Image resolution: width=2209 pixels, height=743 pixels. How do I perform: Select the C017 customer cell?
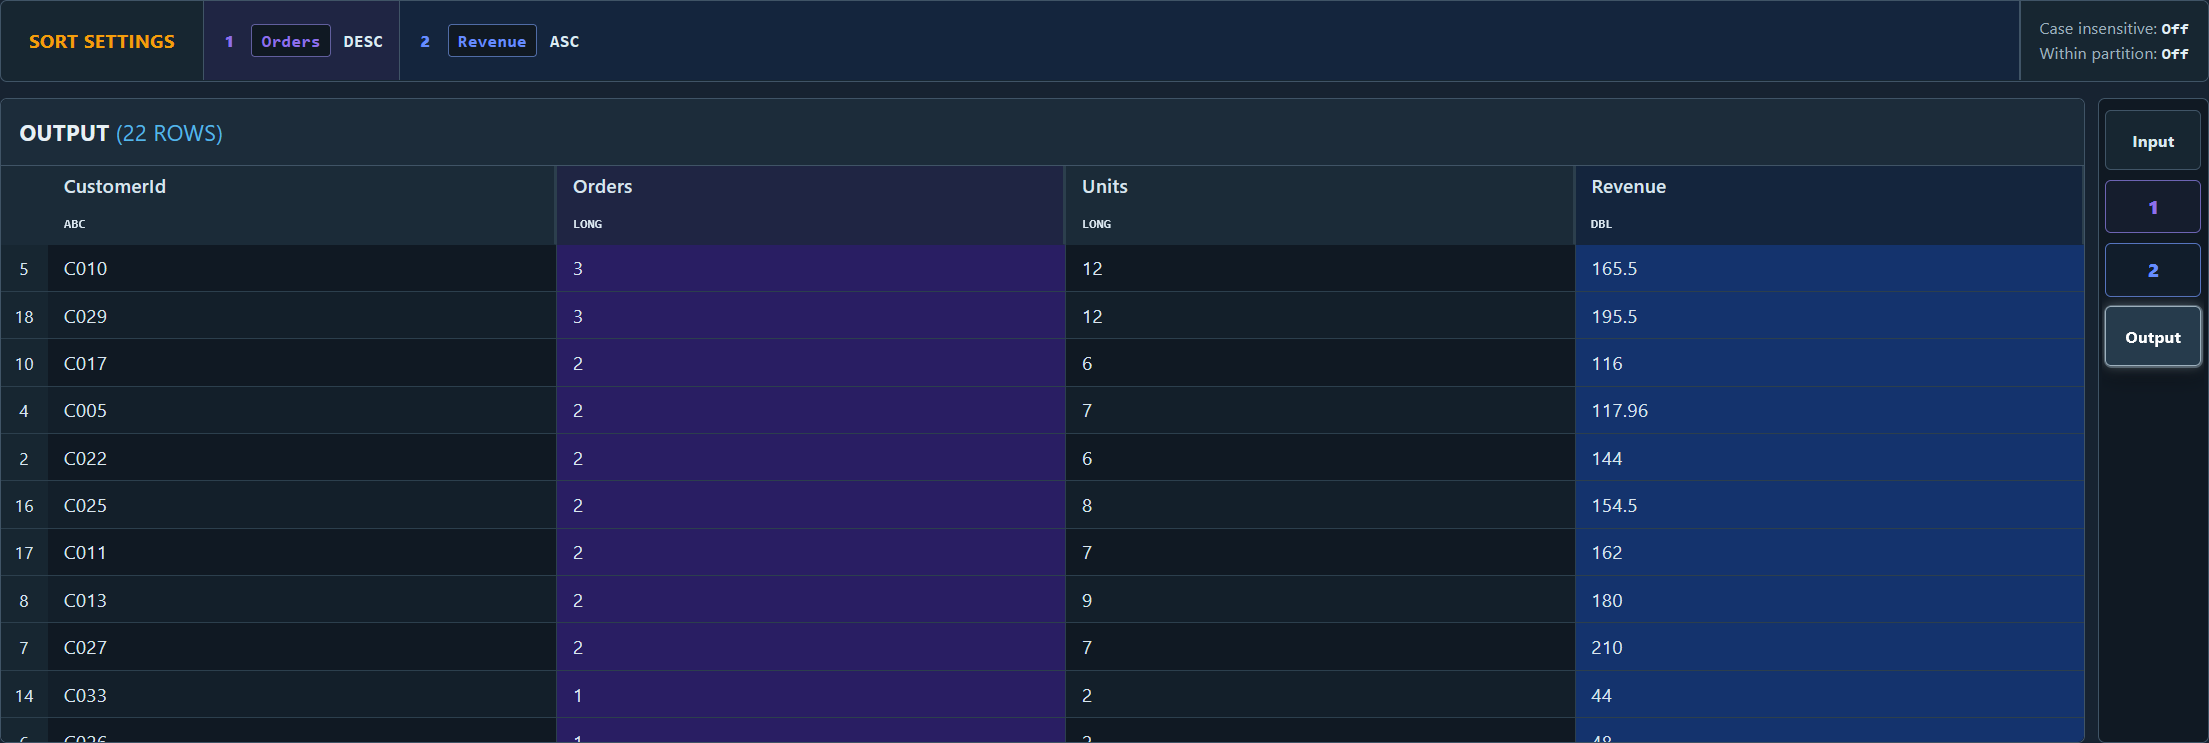pos(301,363)
